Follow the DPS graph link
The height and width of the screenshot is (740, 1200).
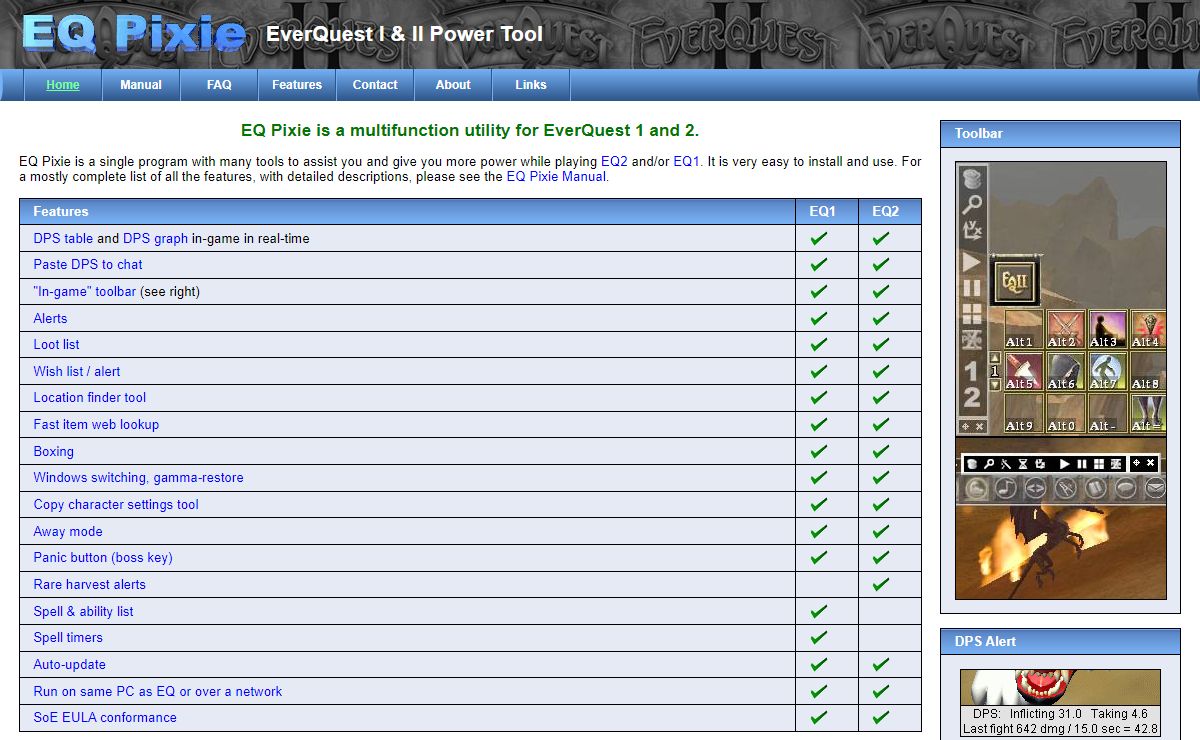coord(155,238)
